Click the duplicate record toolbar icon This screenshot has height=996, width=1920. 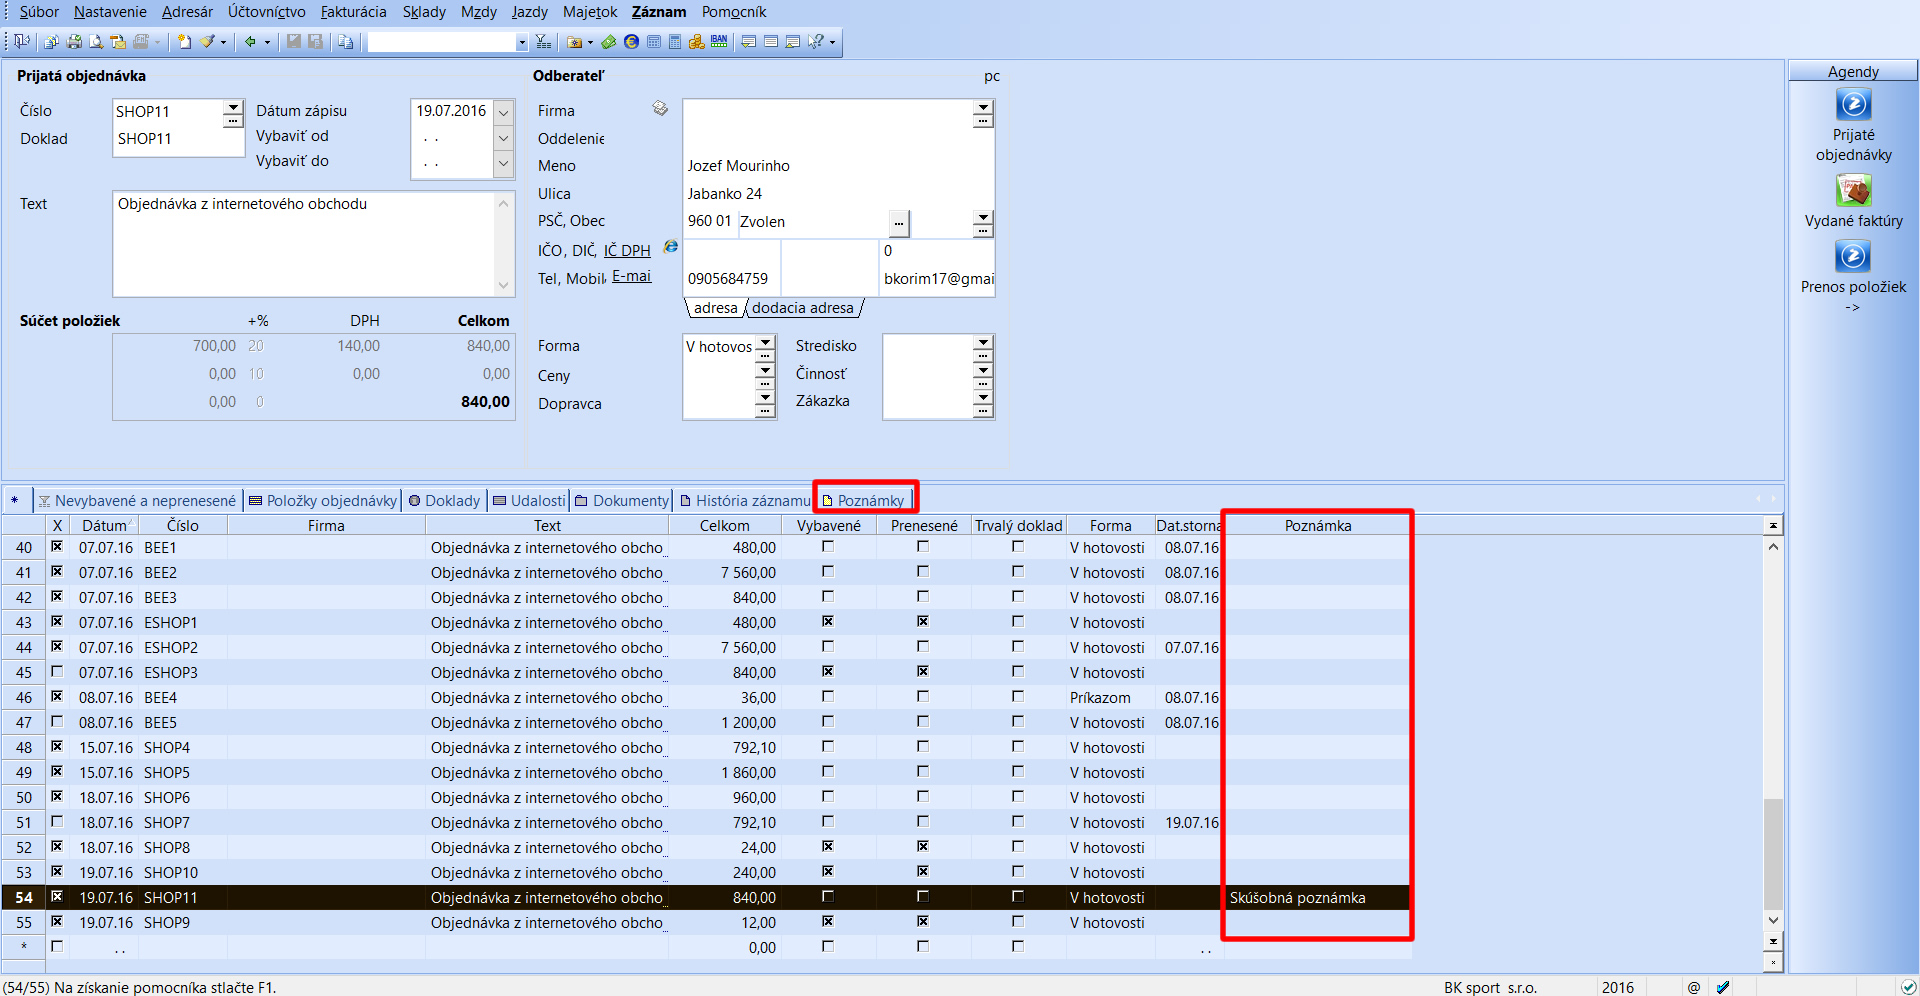point(345,42)
